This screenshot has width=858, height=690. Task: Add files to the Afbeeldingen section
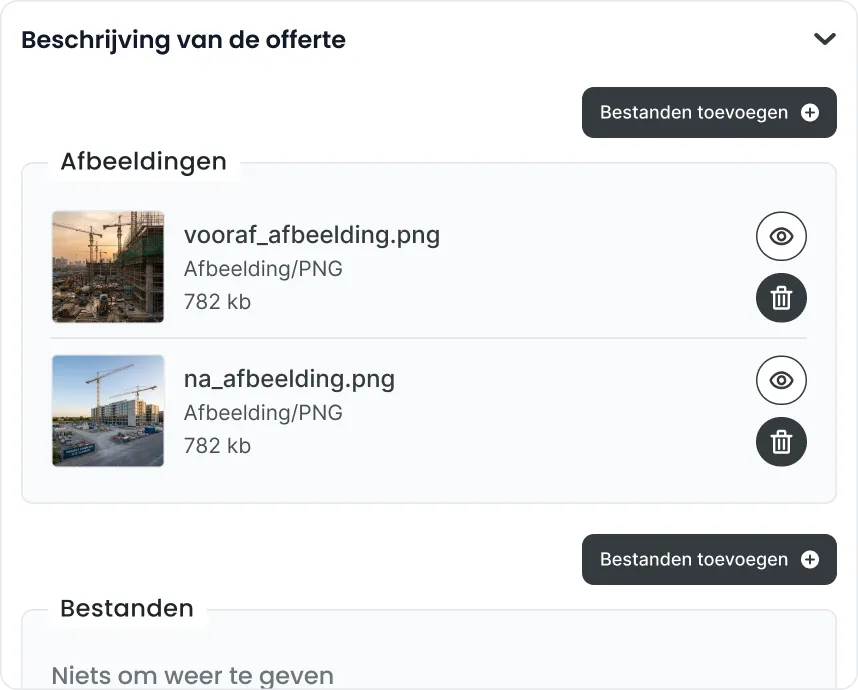point(709,113)
